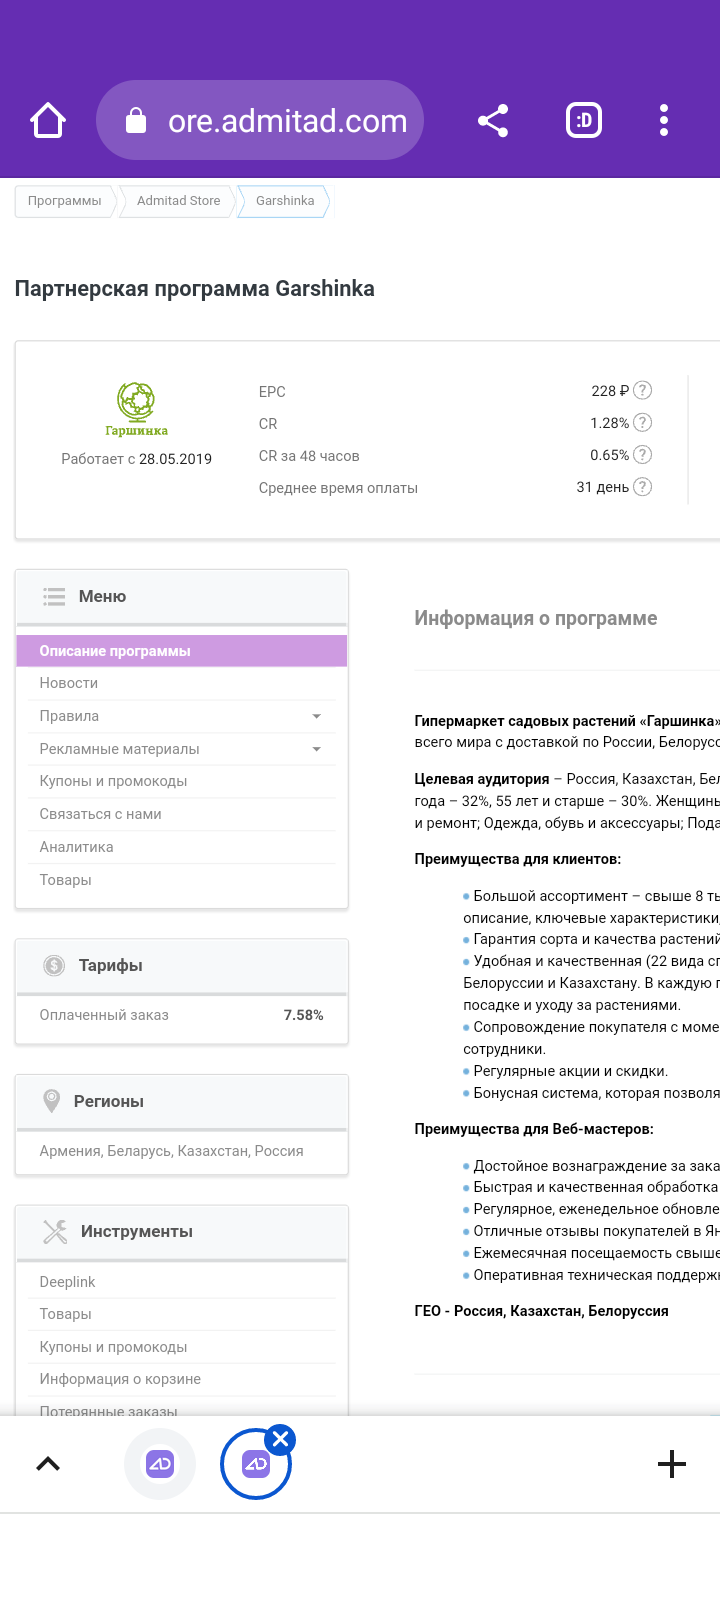Tap help icon for CR за 48 часов

pyautogui.click(x=643, y=455)
